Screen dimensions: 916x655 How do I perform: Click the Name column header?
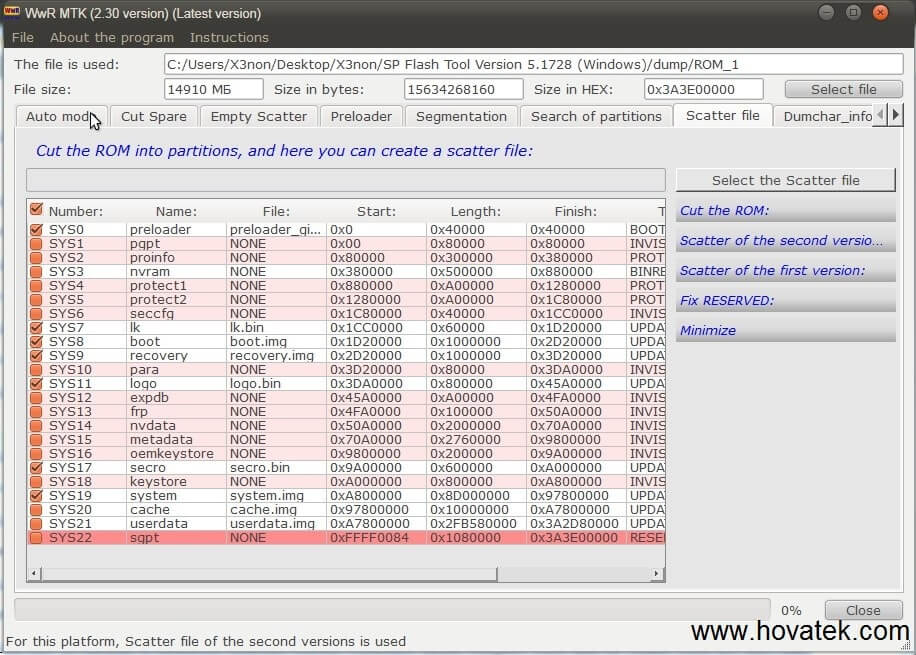click(x=176, y=211)
